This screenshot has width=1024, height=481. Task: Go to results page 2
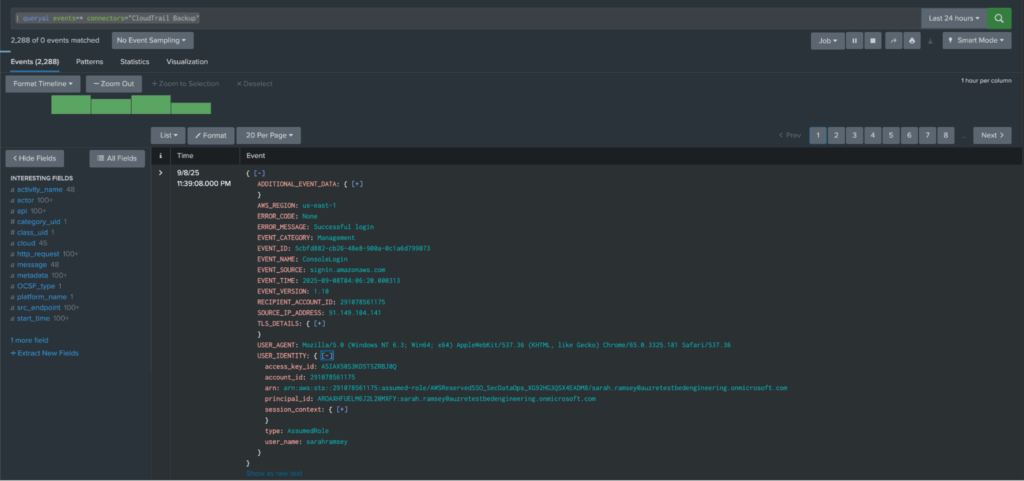click(836, 135)
